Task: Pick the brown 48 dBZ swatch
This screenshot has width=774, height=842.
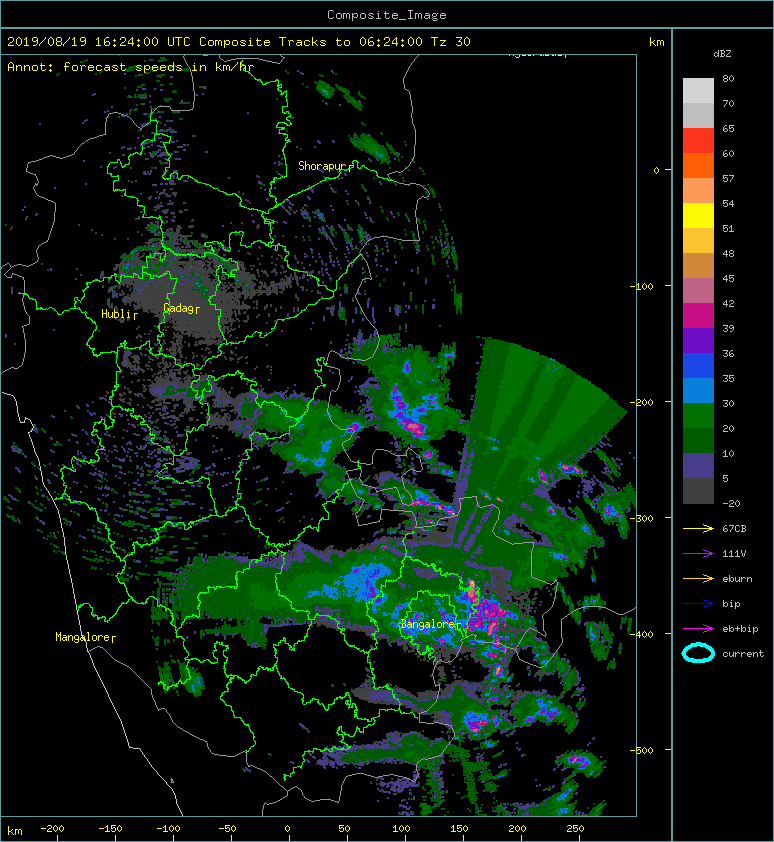Action: 698,265
